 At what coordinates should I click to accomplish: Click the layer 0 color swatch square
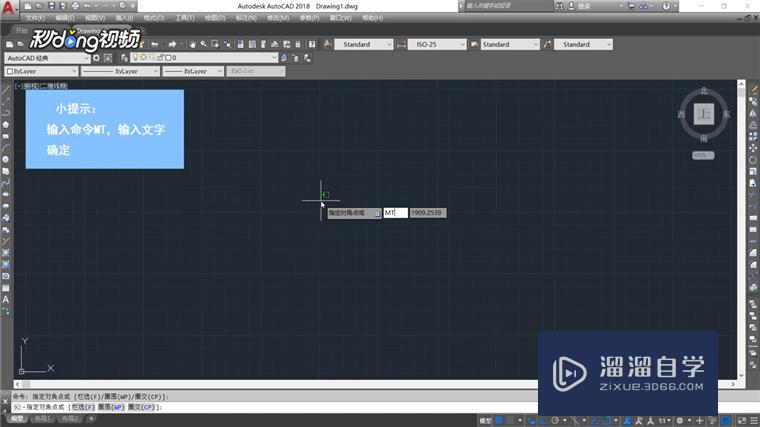(168, 58)
